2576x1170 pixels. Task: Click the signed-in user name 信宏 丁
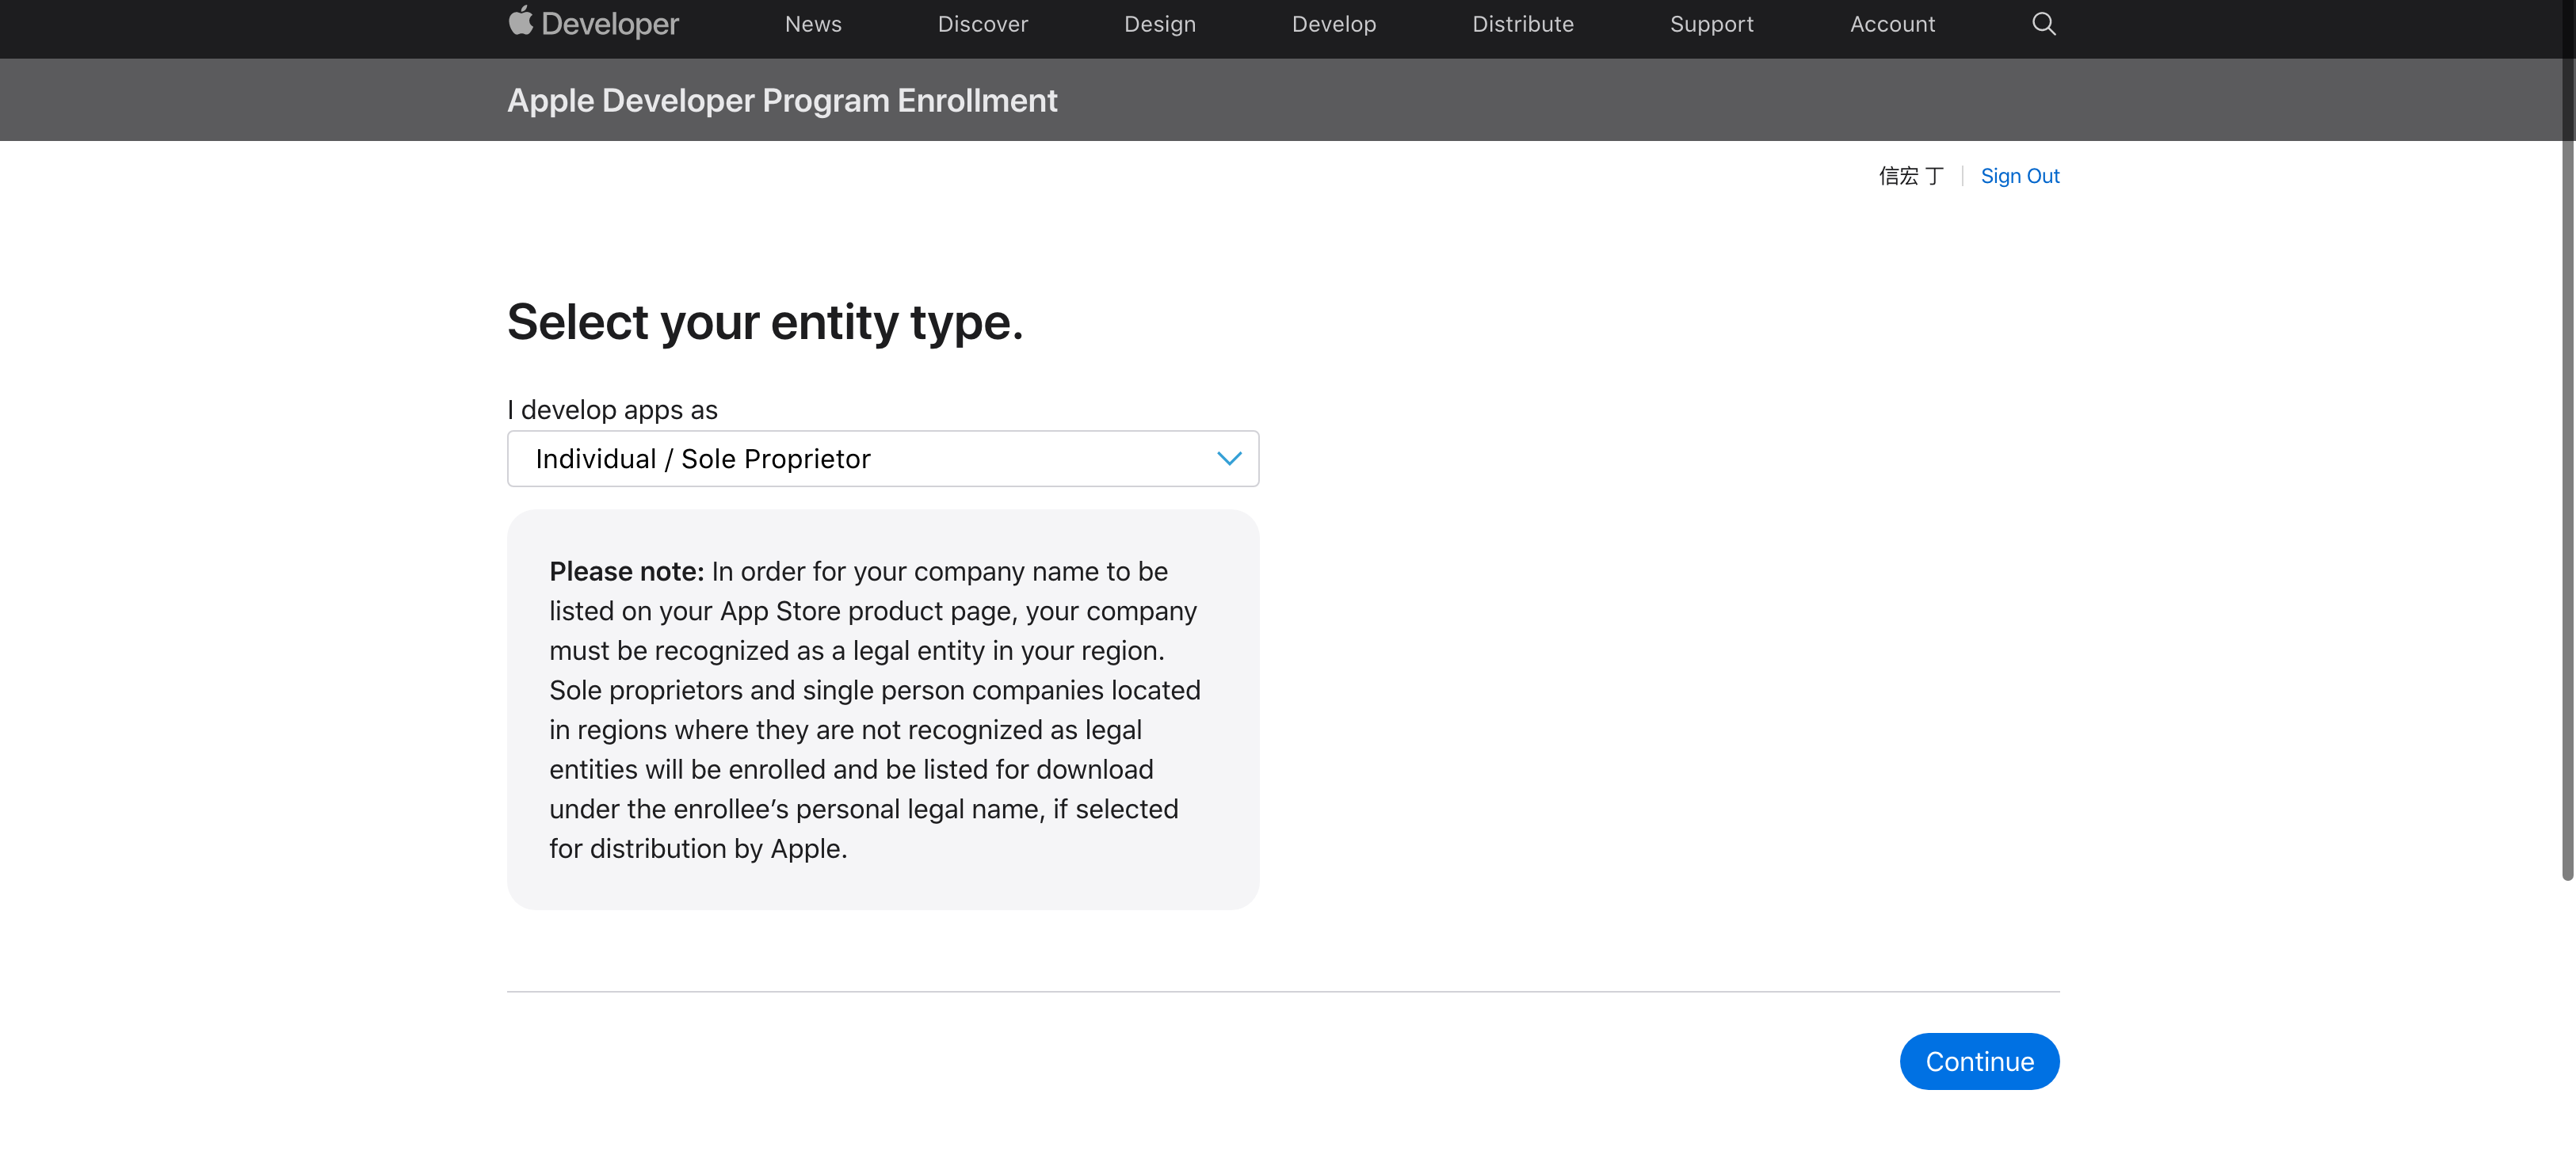pos(1910,176)
